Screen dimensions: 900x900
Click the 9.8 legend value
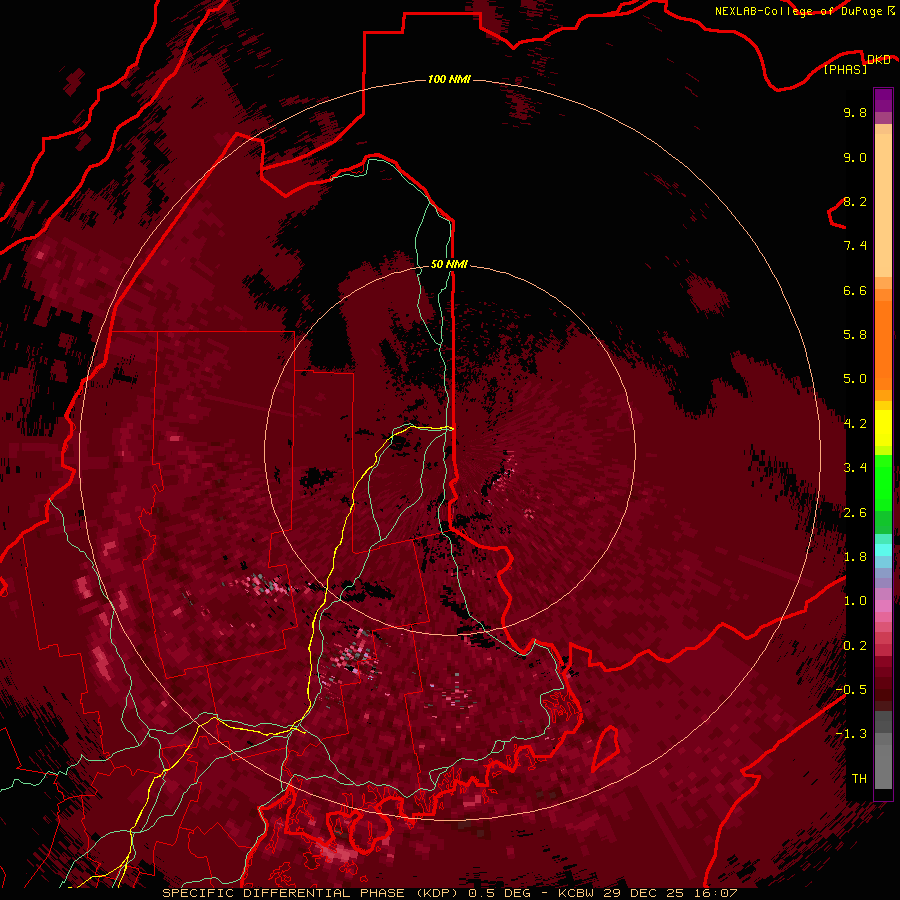click(x=855, y=112)
